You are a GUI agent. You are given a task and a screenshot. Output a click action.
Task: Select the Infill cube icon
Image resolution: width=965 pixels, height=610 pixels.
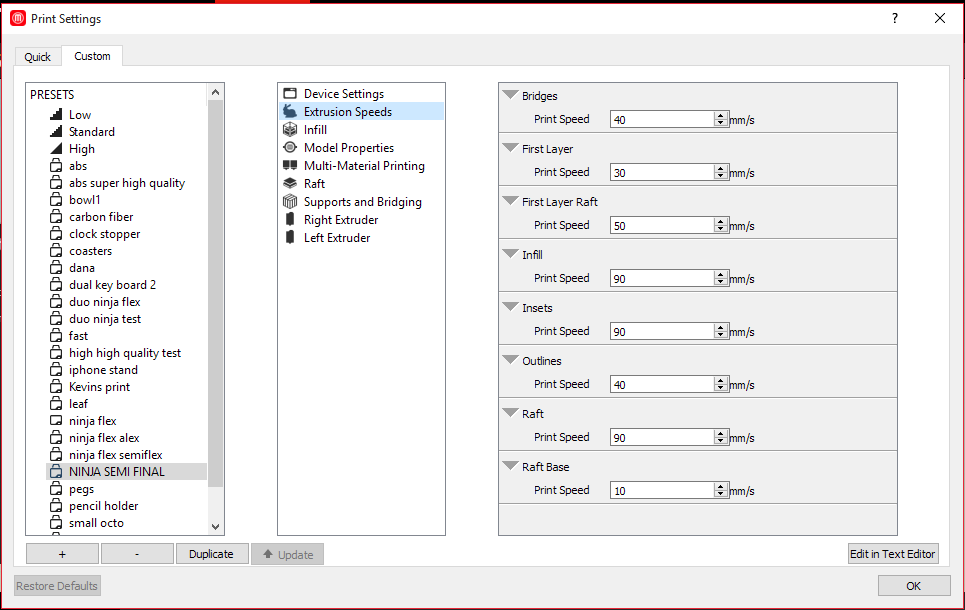click(x=290, y=130)
